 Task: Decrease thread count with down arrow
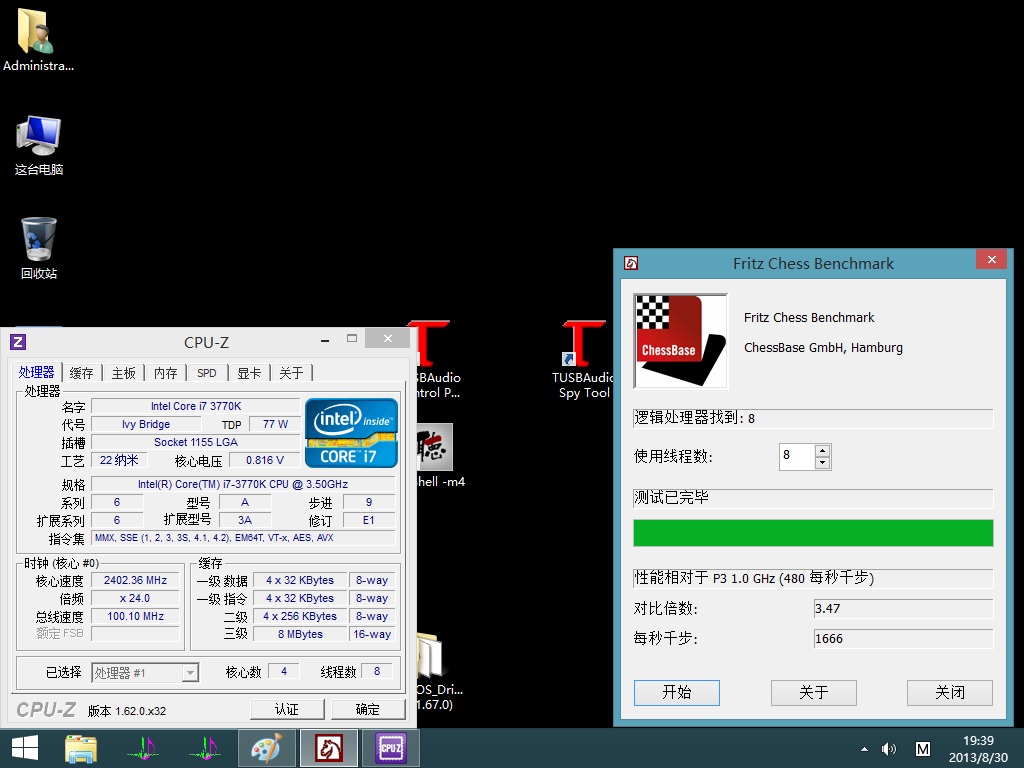(823, 463)
